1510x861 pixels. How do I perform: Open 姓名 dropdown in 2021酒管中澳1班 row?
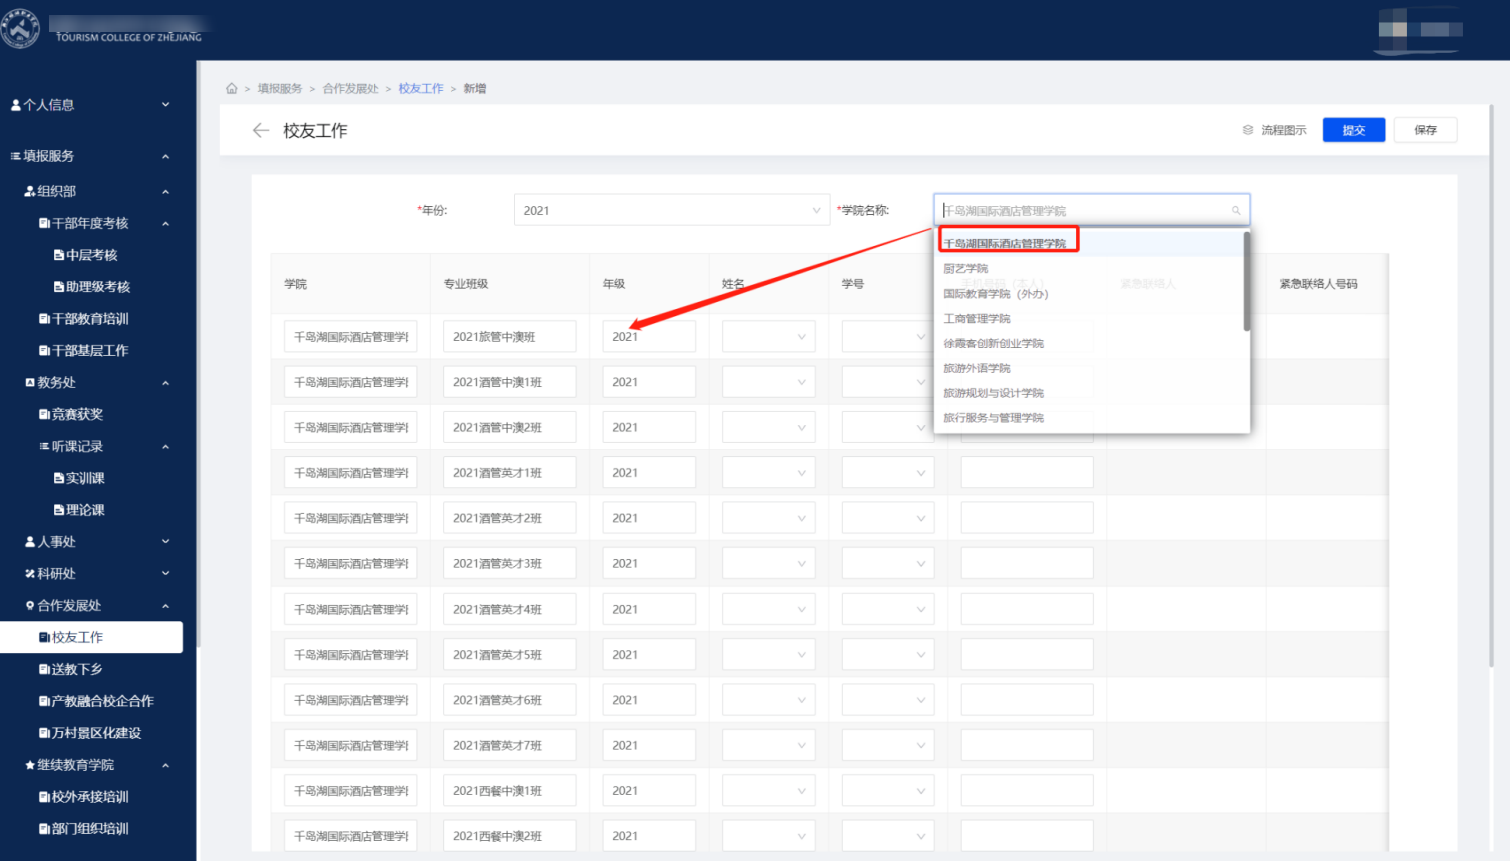coord(769,382)
